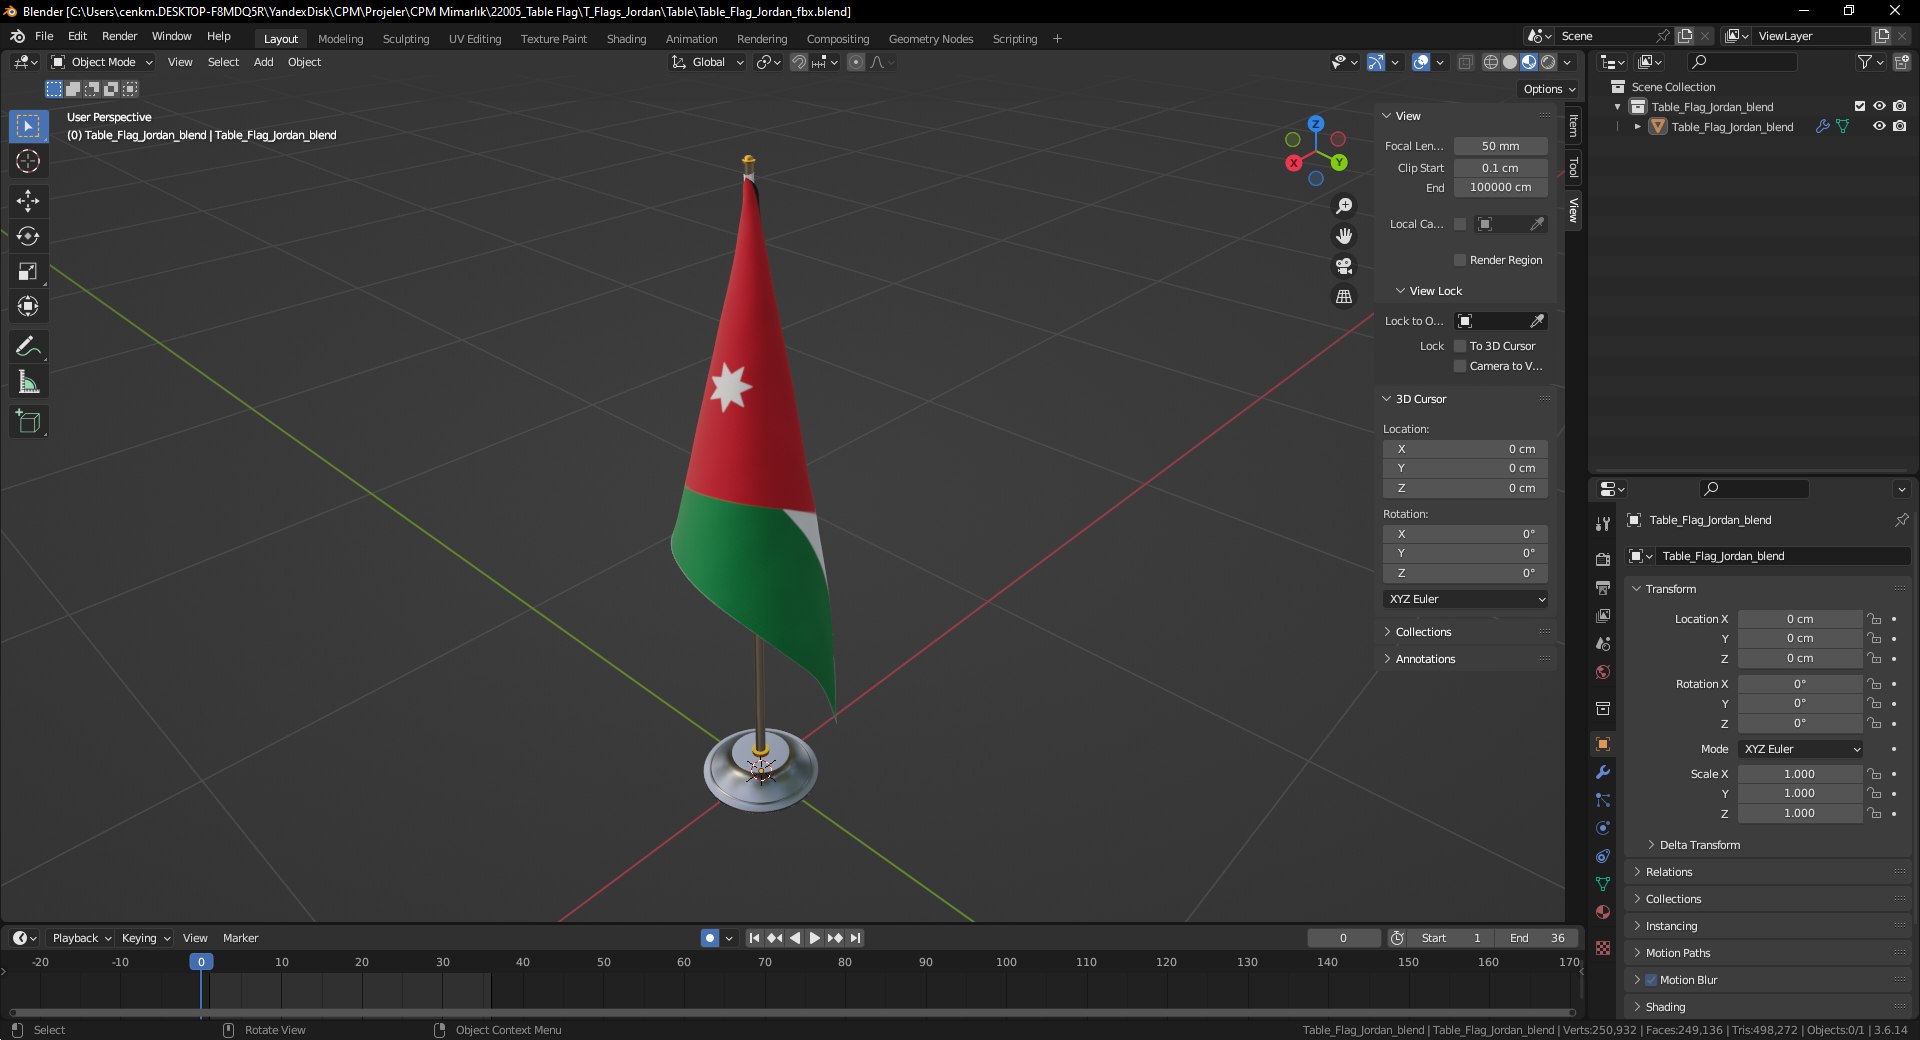This screenshot has width=1920, height=1040.
Task: Open the object rotation Mode XYZ Euler dropdown
Action: 1800,749
